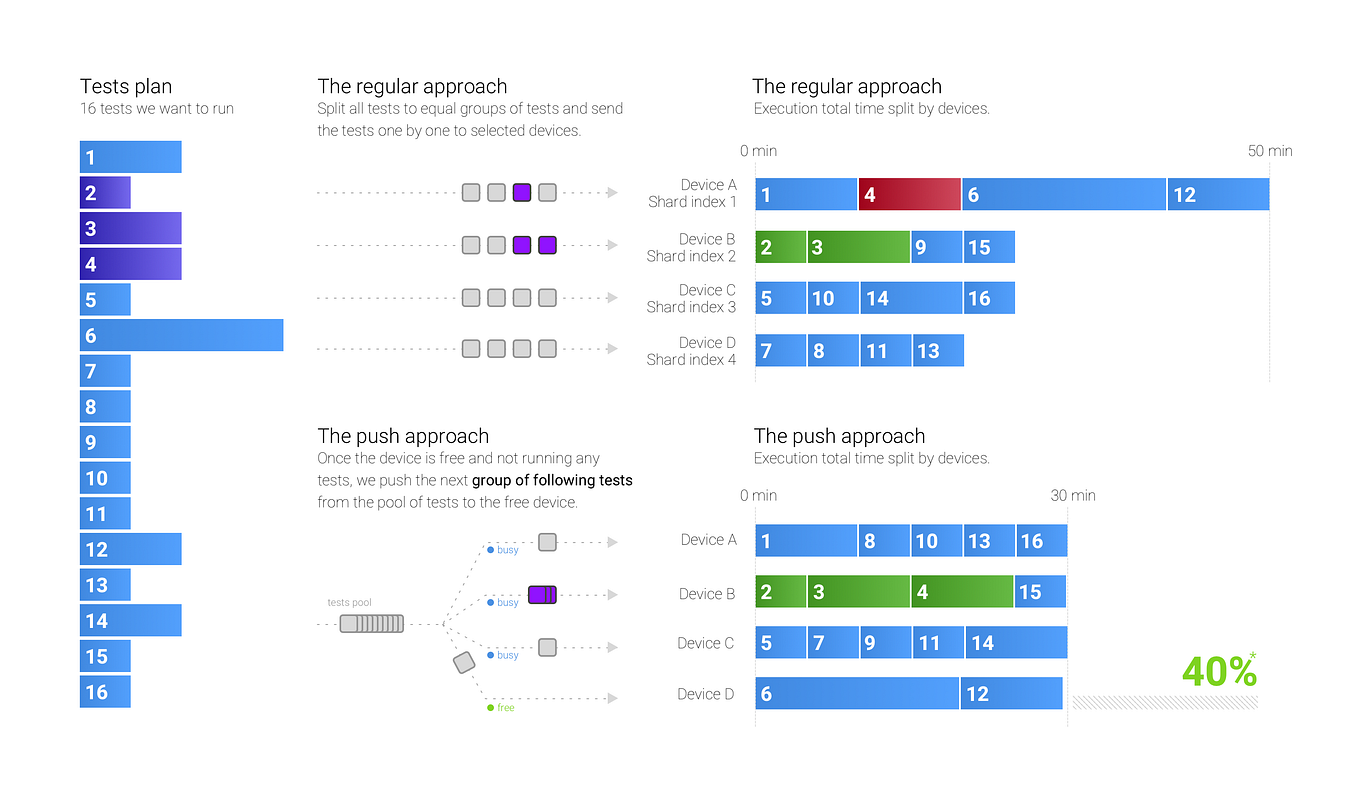Image resolution: width=1358 pixels, height=806 pixels.
Task: Select the tests pool icon
Action: click(x=371, y=624)
